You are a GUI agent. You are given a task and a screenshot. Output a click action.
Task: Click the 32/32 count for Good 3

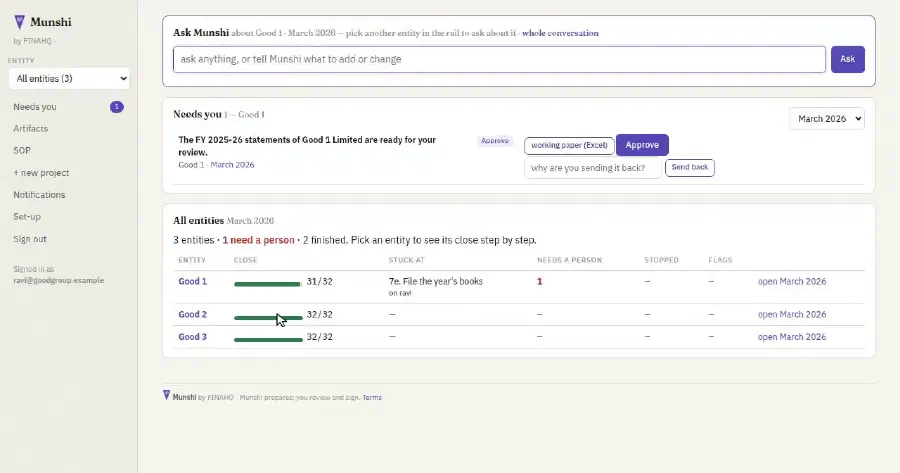(x=319, y=337)
